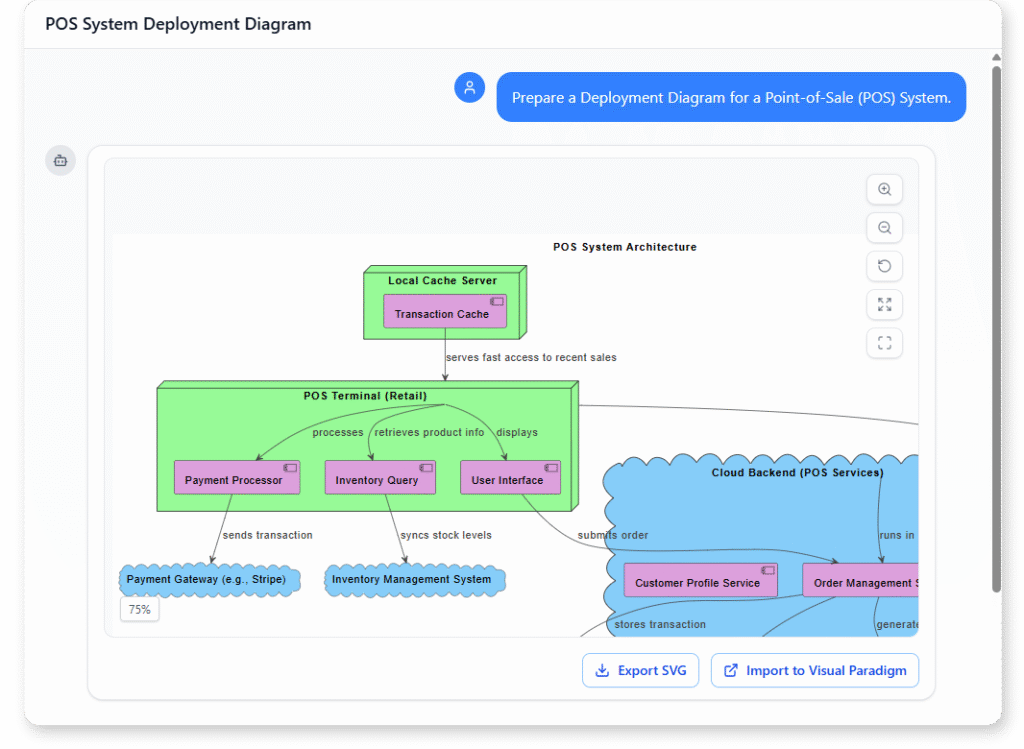The image size is (1024, 749).
Task: Enter fullscreen with the frame-corners icon
Action: (x=884, y=343)
